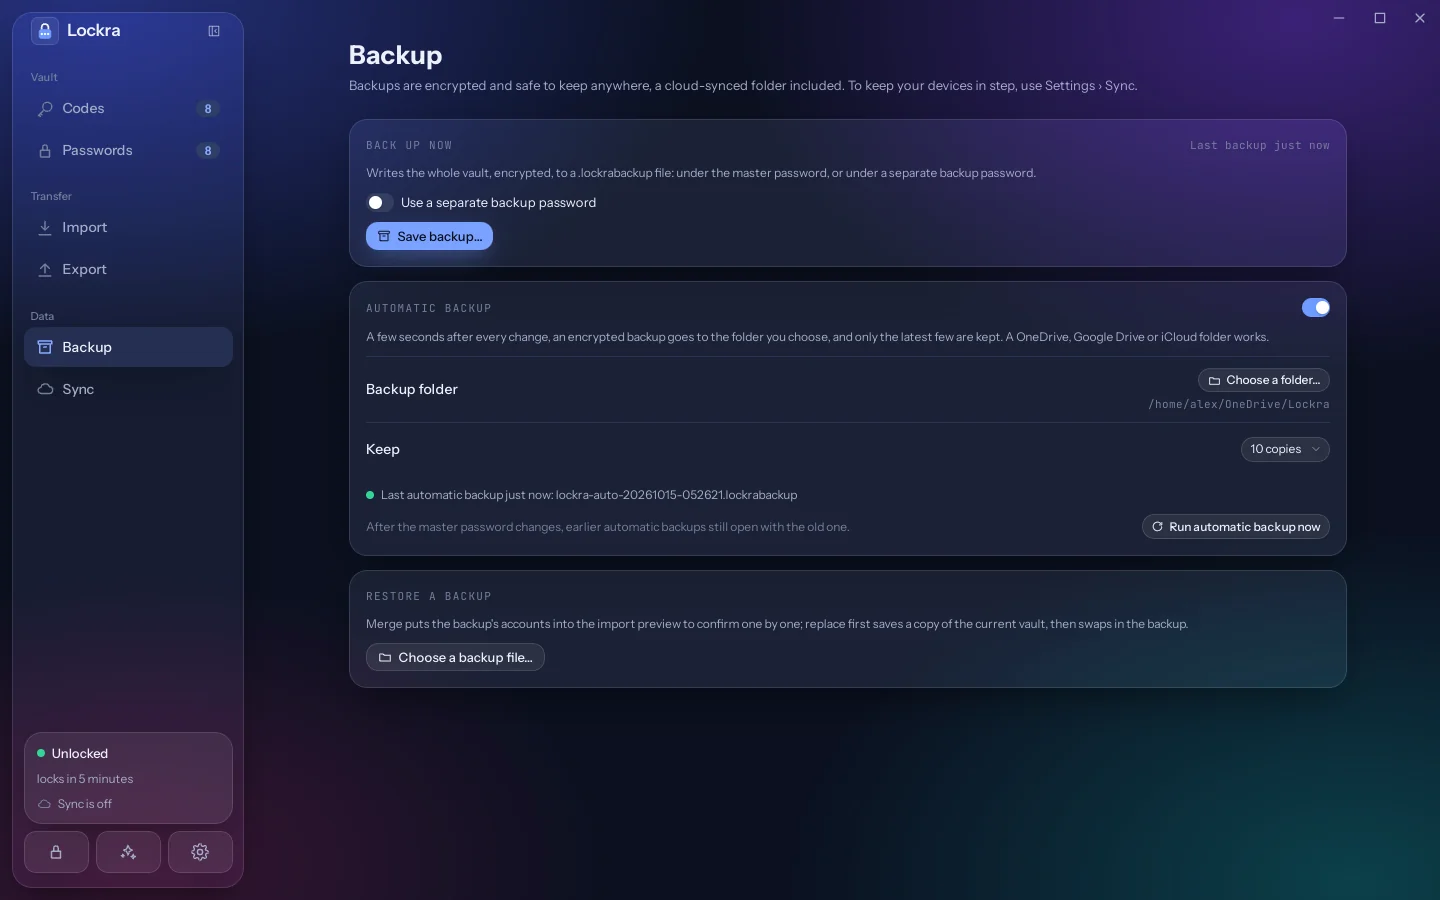Click the Unlocked status label

[80, 754]
